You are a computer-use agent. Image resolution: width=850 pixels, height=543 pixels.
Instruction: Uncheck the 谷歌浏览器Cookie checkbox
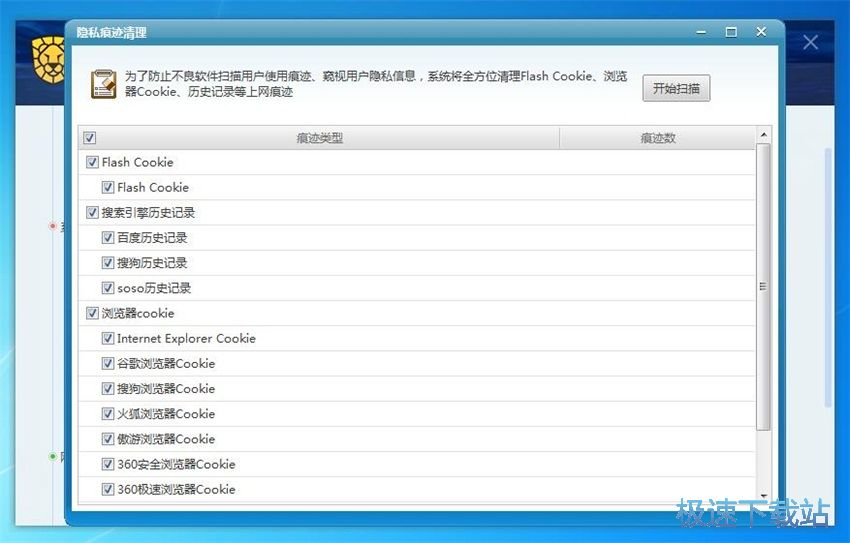[x=108, y=364]
